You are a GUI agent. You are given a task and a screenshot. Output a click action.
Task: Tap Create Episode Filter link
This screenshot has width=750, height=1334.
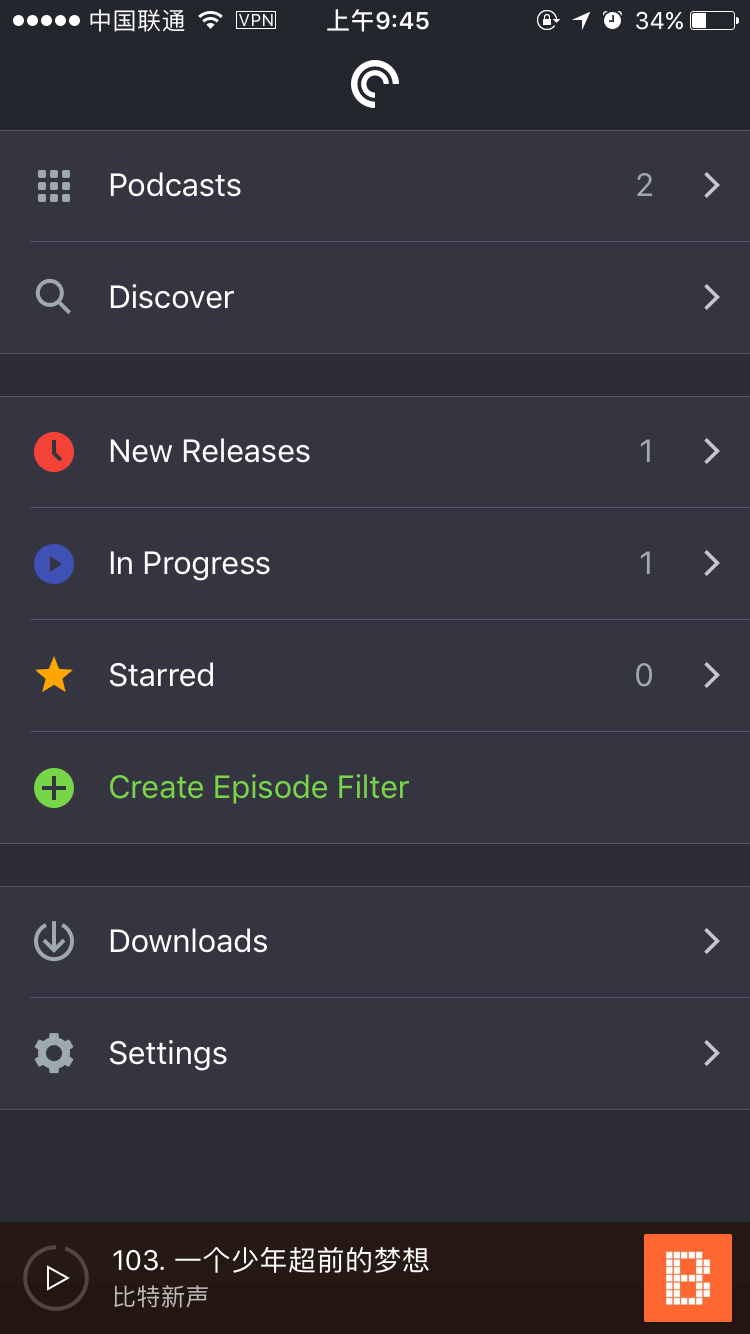(258, 788)
